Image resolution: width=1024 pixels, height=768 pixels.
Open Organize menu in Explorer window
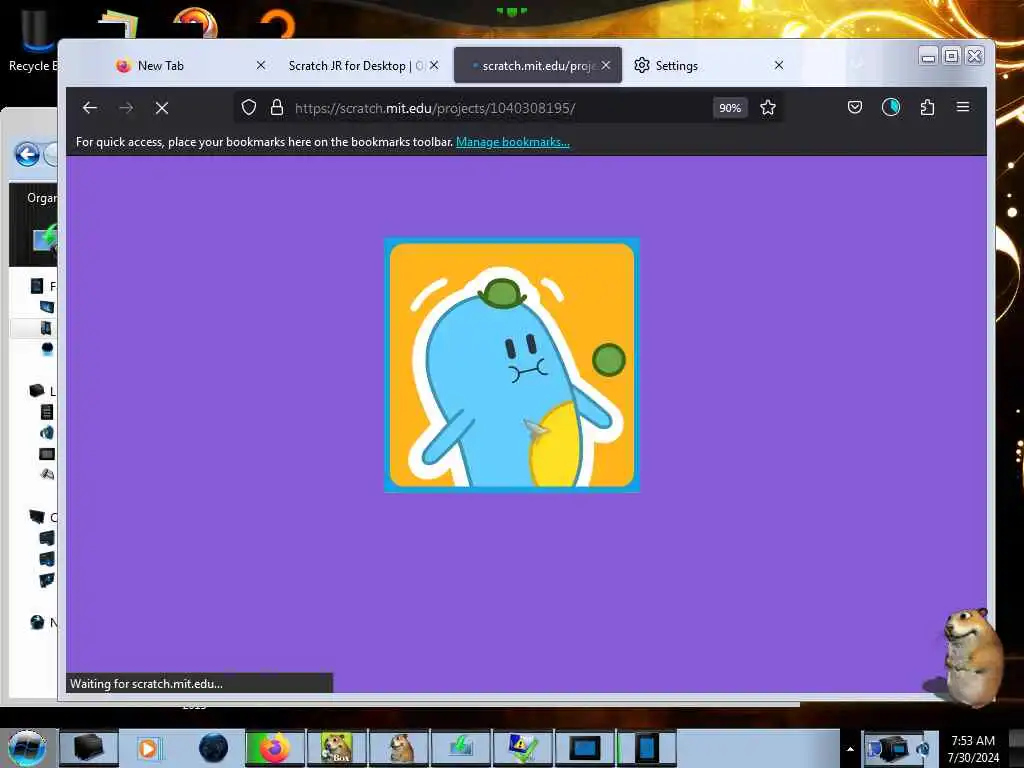[42, 198]
